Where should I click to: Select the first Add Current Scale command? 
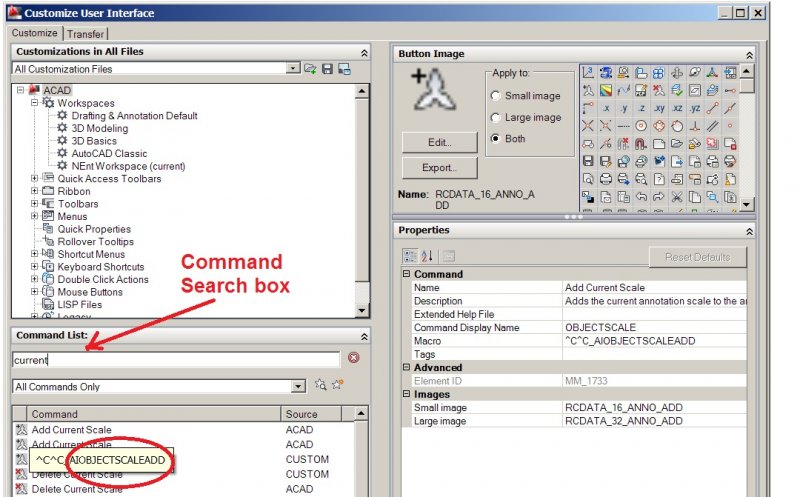71,430
